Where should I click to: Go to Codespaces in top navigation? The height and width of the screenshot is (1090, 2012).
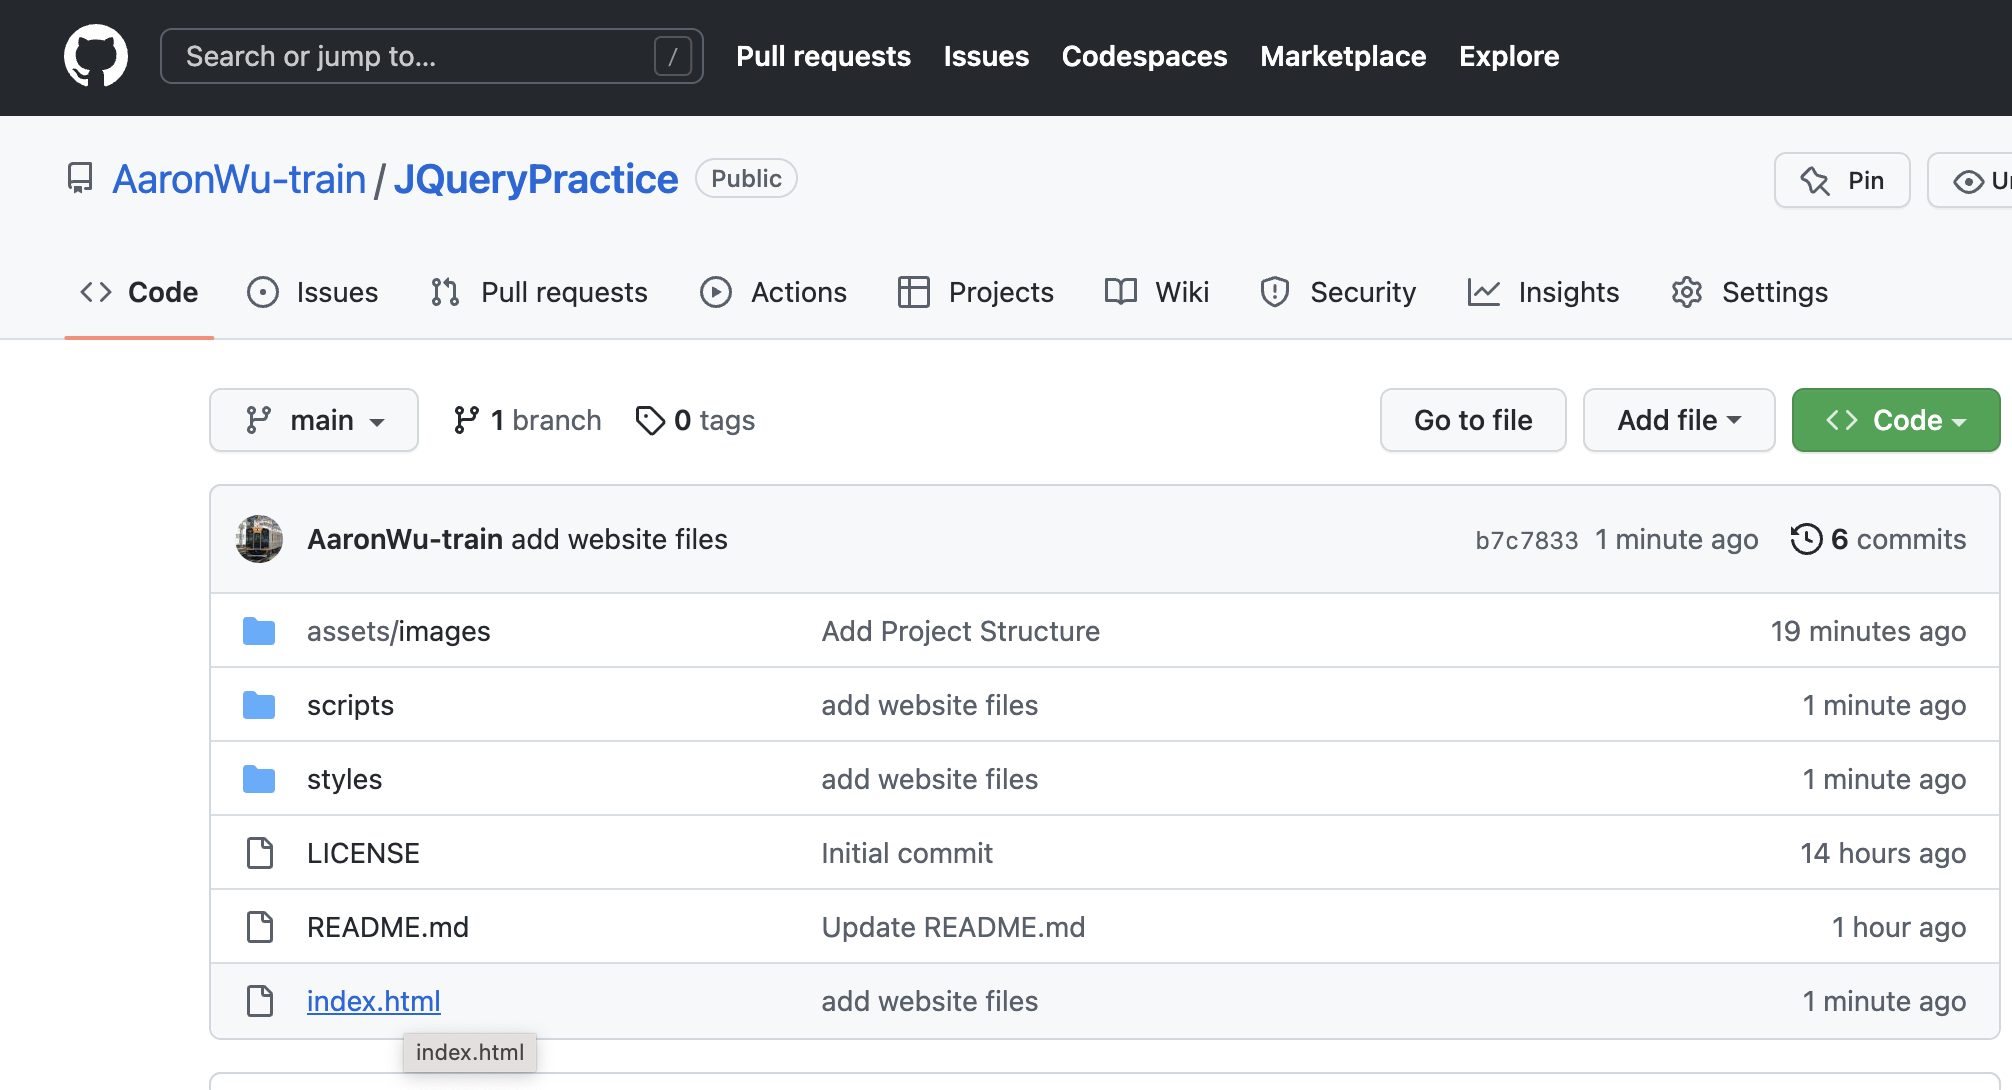coord(1144,56)
